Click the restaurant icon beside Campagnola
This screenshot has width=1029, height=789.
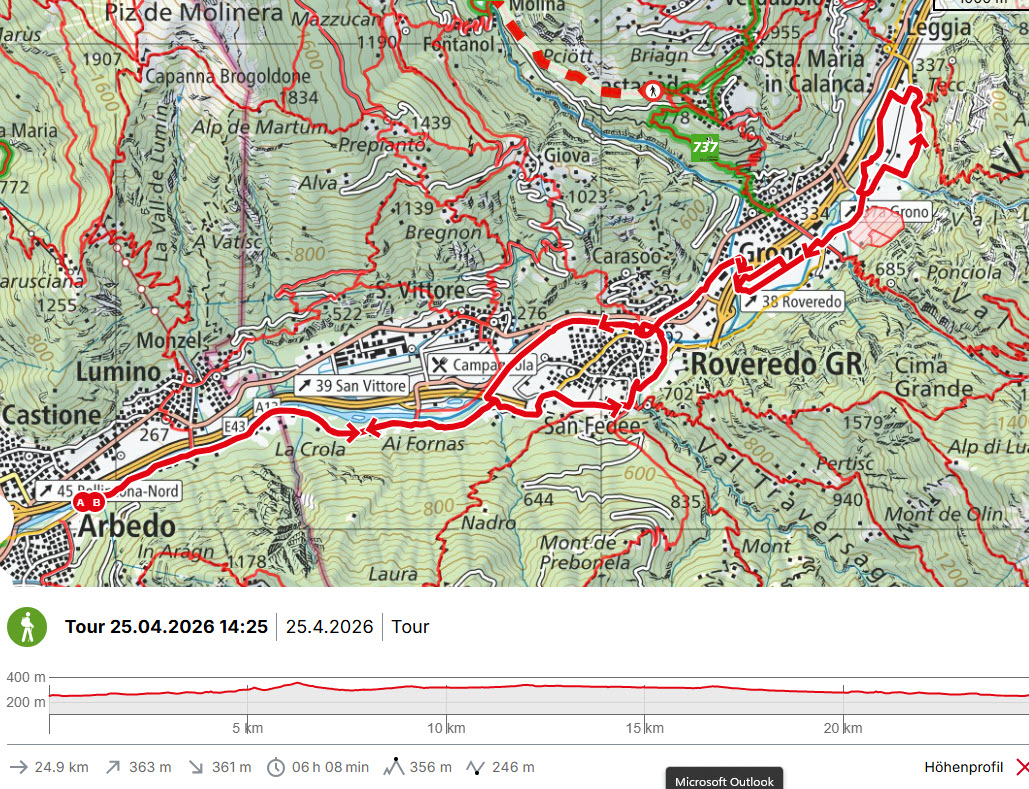click(439, 365)
